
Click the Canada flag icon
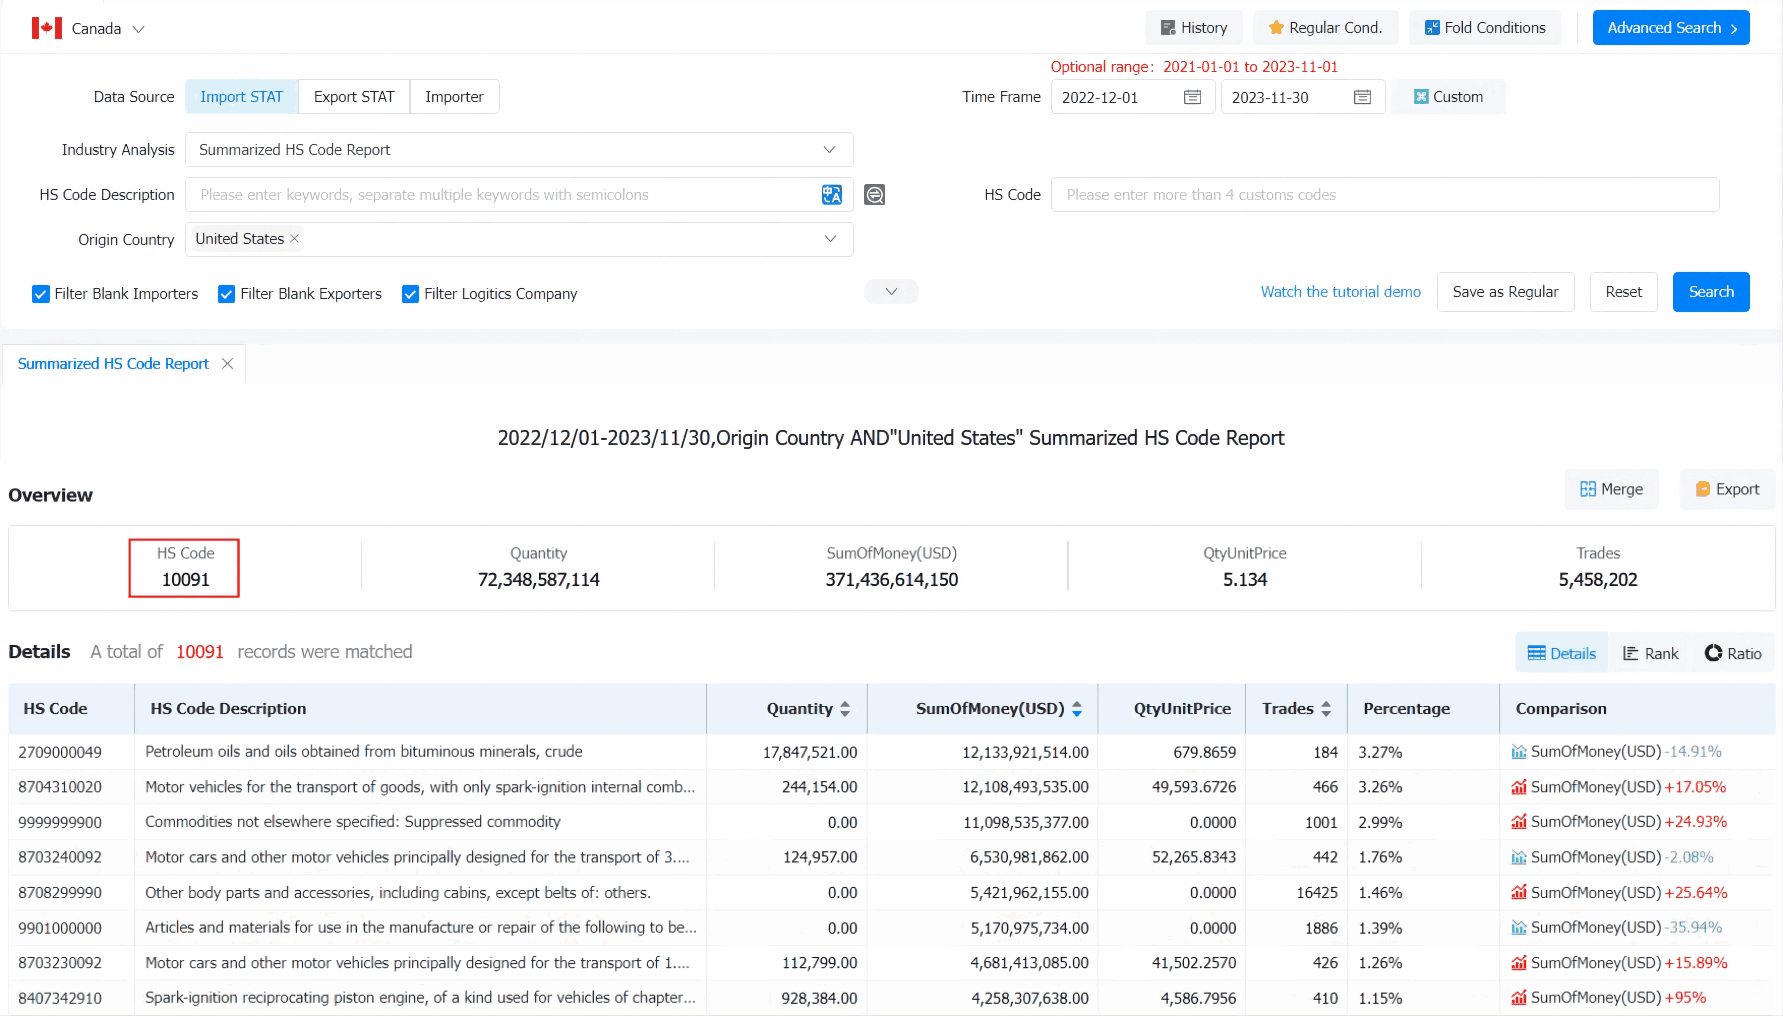pyautogui.click(x=46, y=28)
